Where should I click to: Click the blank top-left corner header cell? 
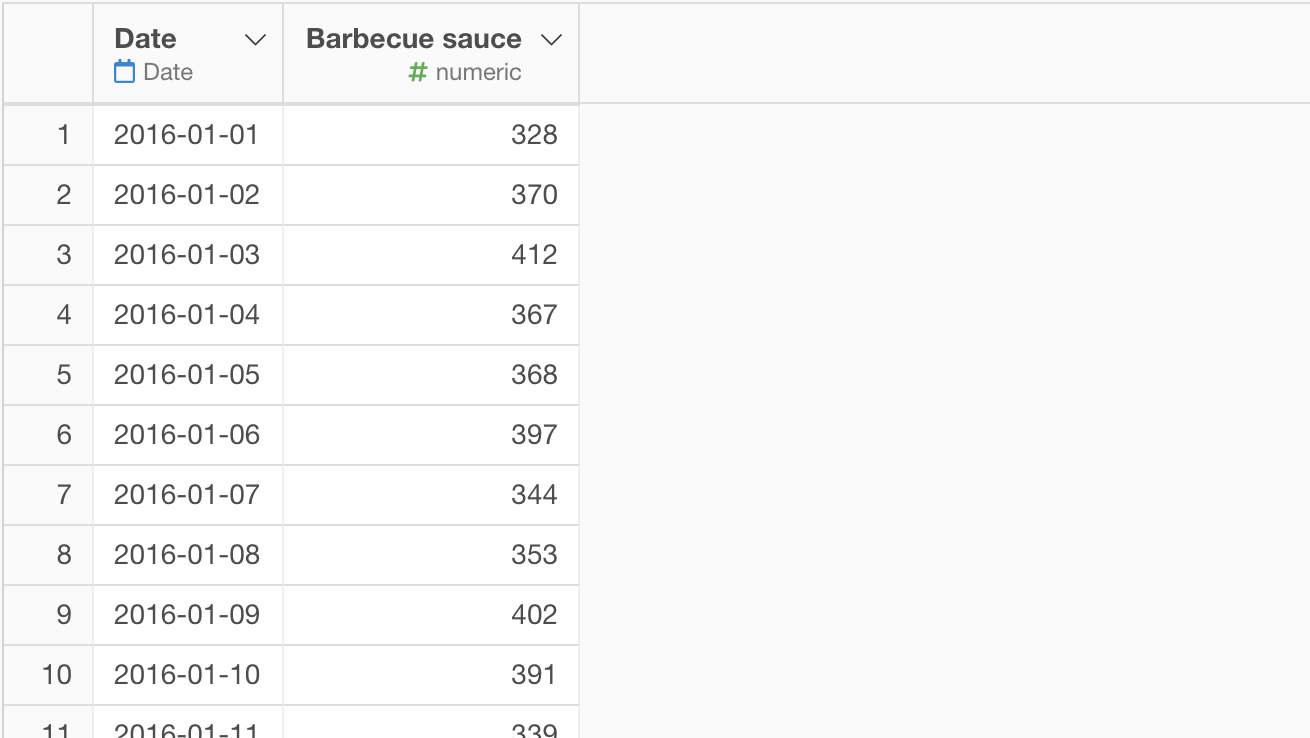(x=49, y=53)
